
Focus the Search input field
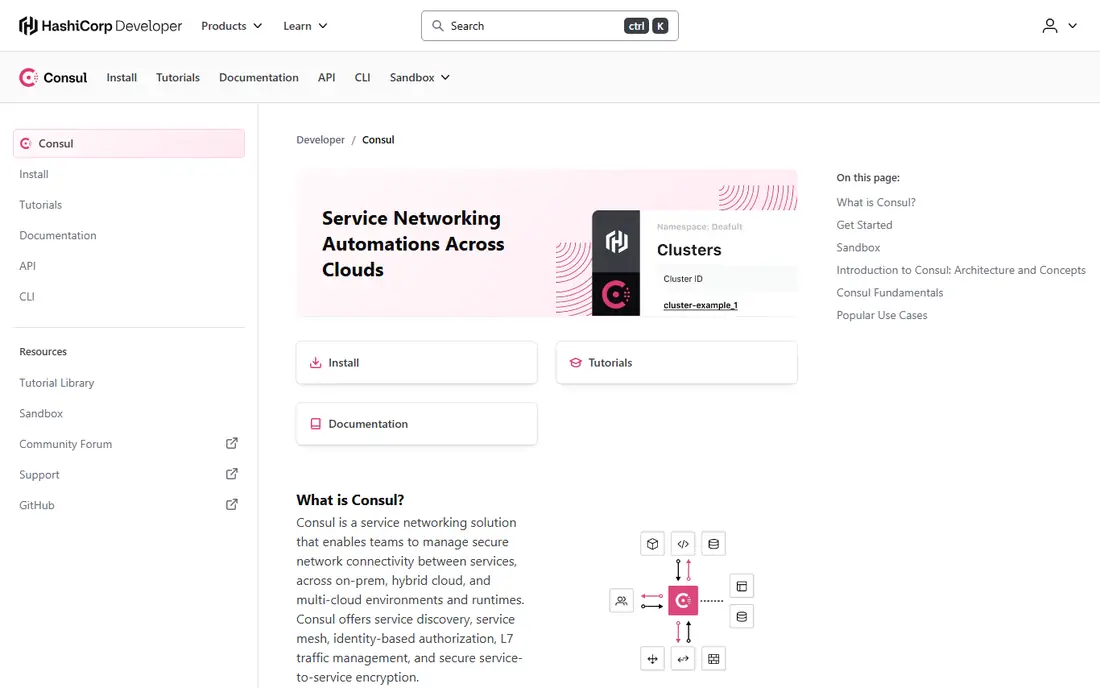click(x=549, y=26)
